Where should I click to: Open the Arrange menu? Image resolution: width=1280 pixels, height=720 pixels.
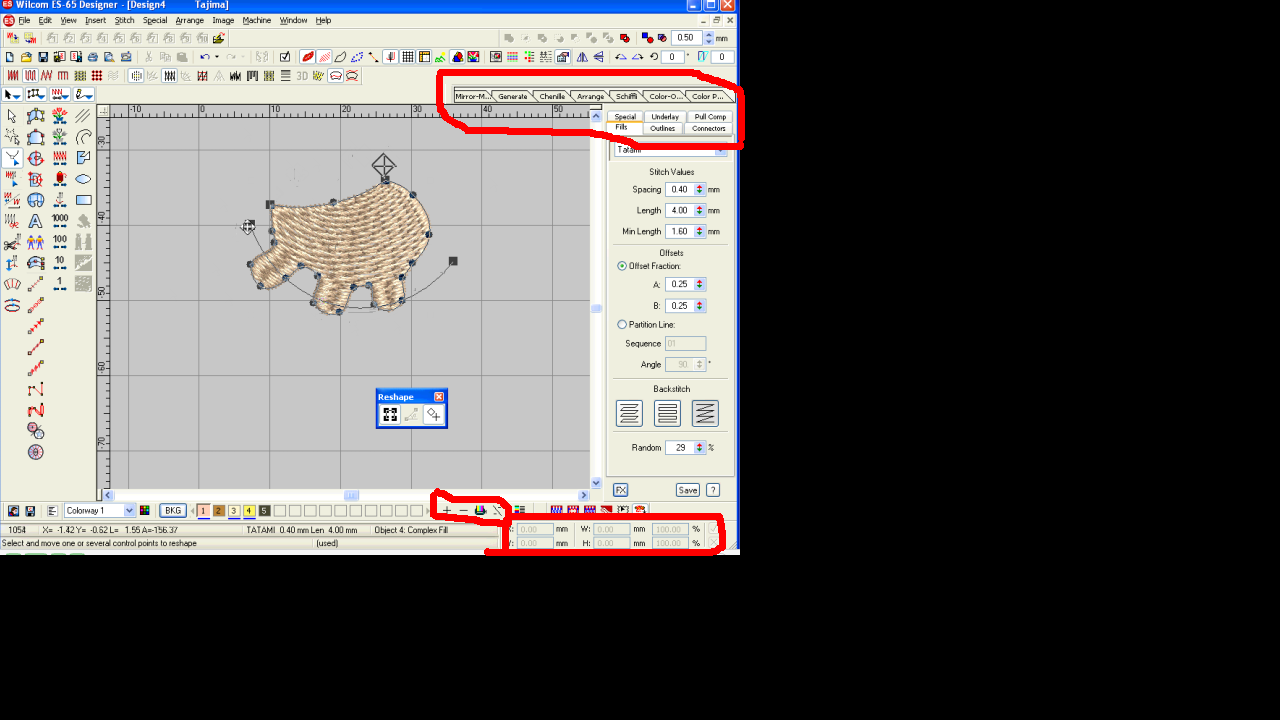coord(189,20)
